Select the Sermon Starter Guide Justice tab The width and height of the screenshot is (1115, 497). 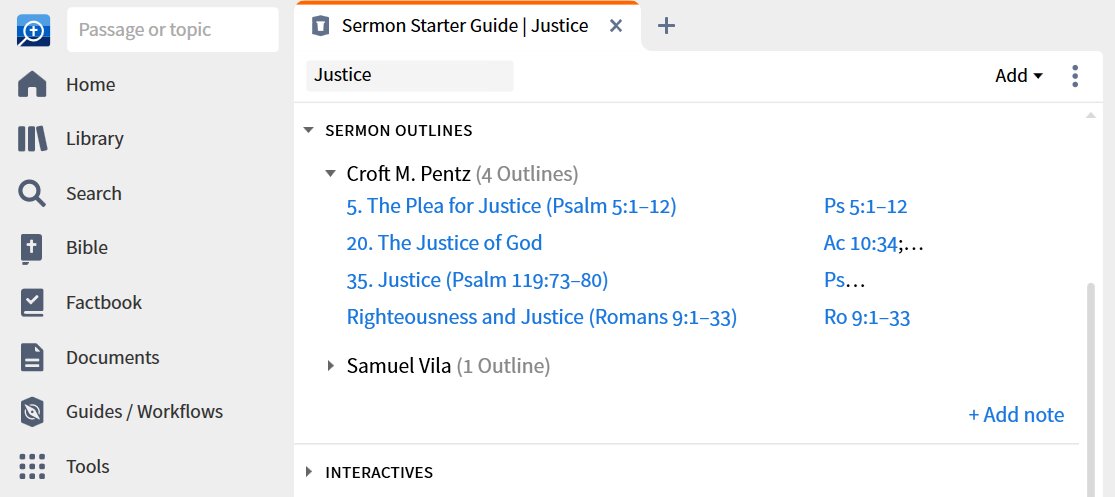pyautogui.click(x=465, y=26)
